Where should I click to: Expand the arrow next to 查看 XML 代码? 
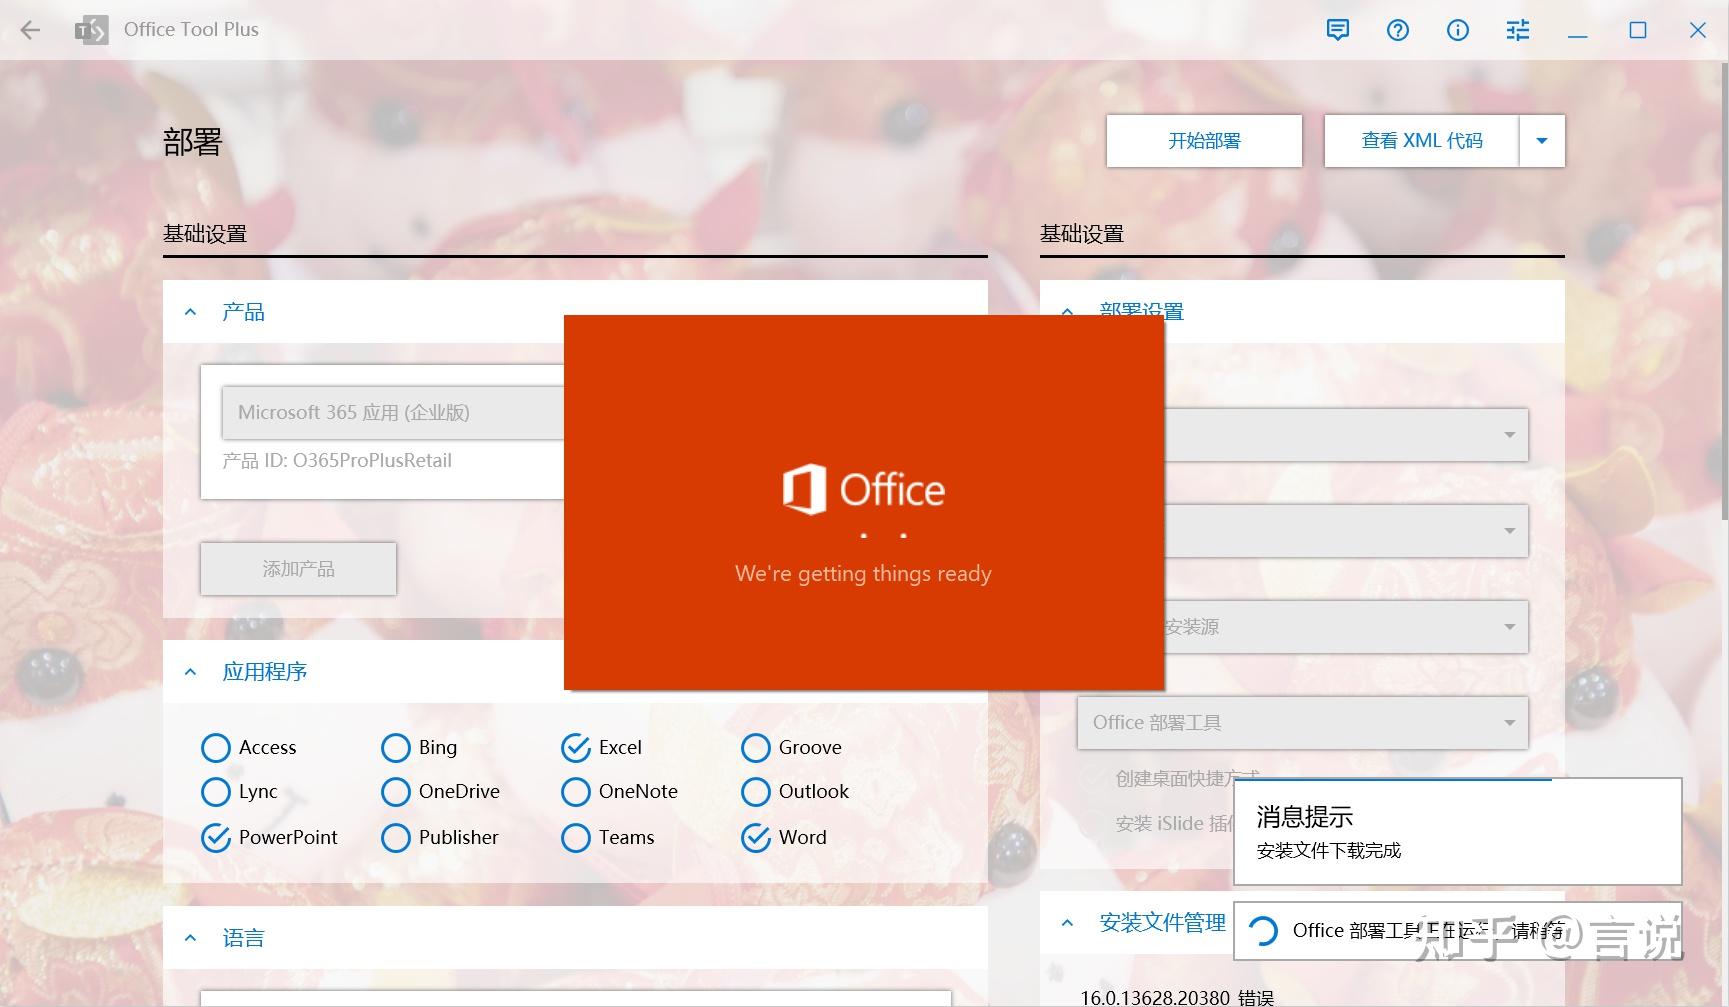pos(1541,140)
